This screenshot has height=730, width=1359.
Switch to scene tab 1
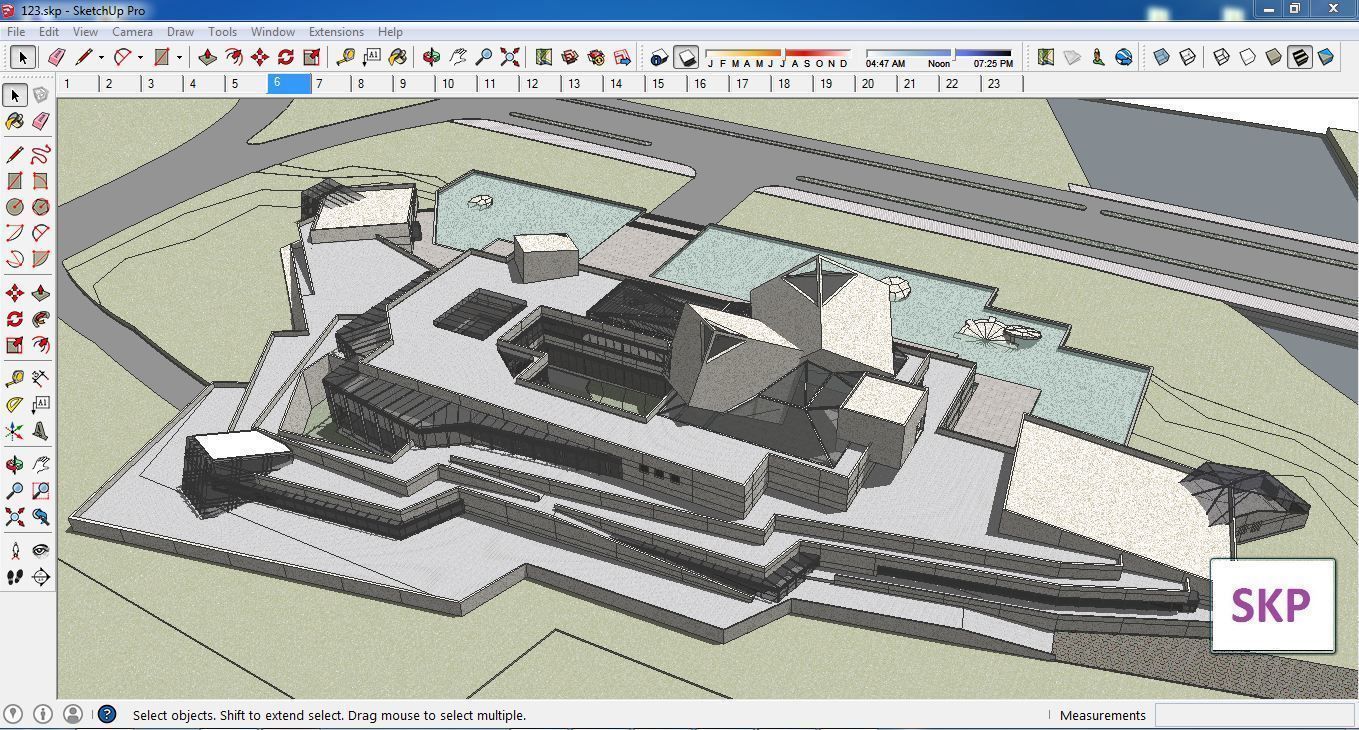[x=79, y=84]
